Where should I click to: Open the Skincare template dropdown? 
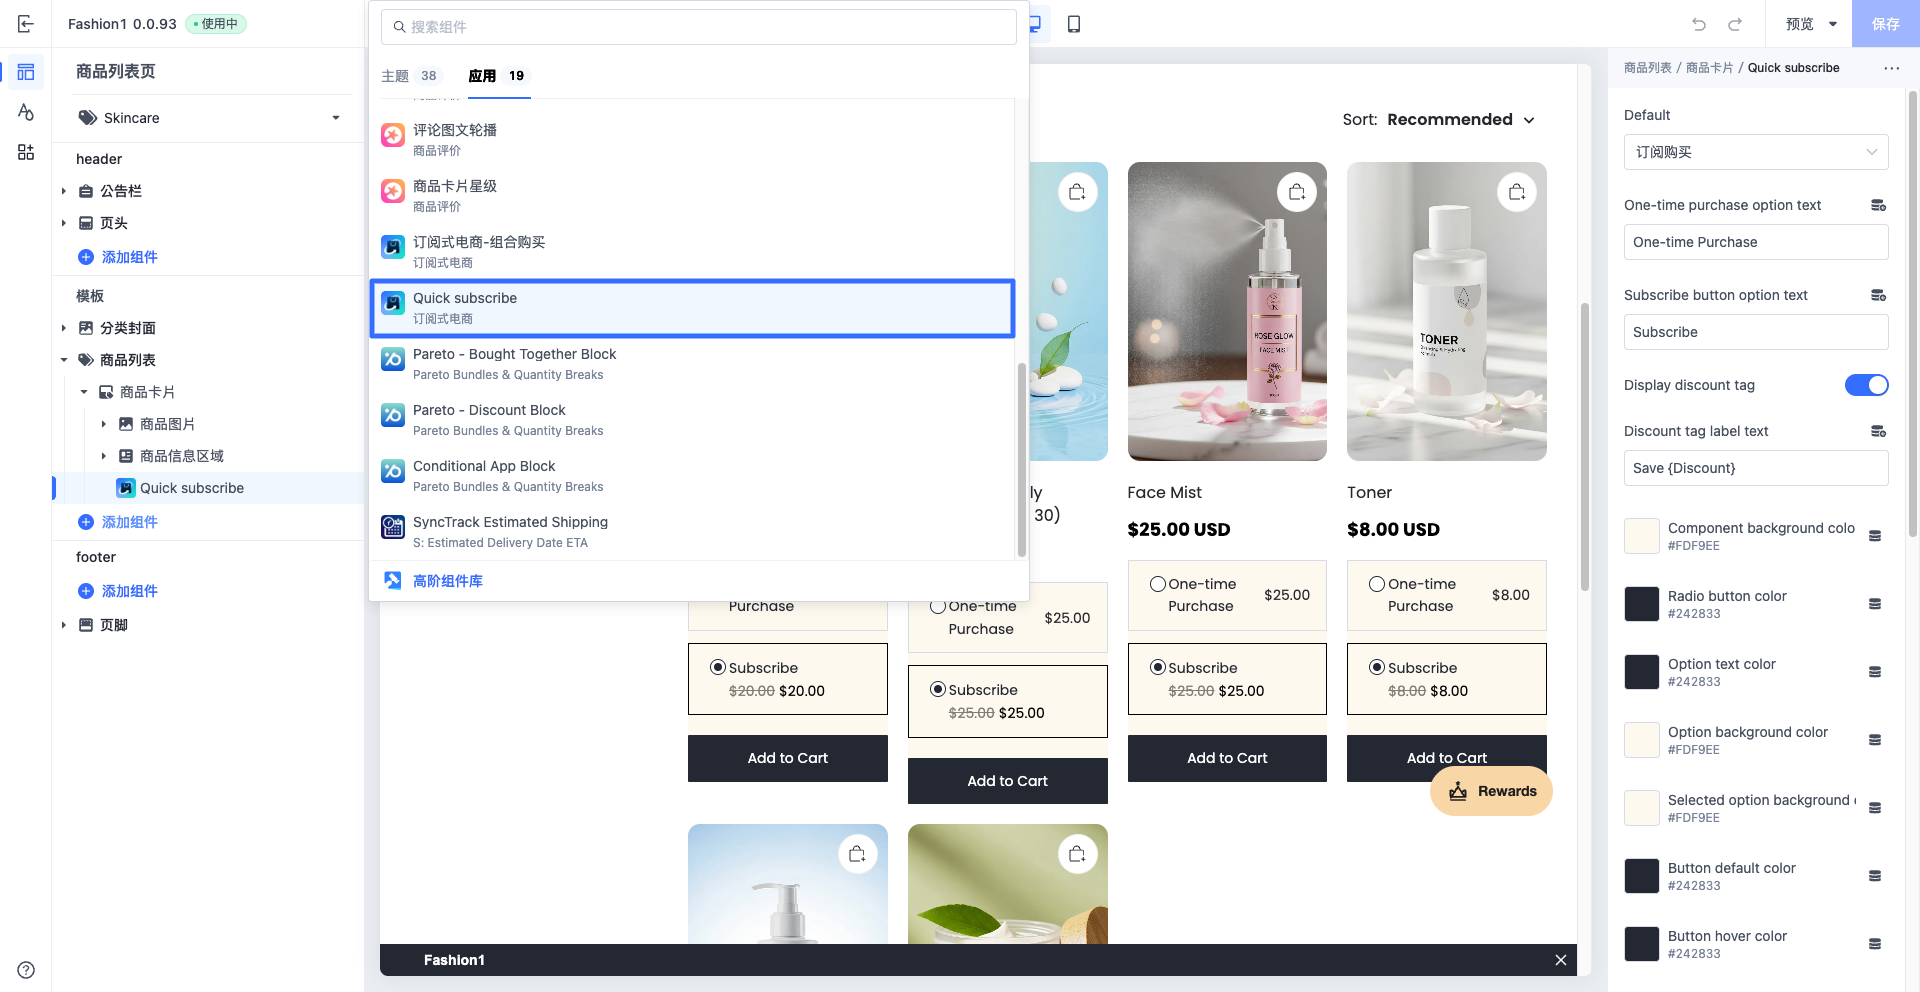click(x=209, y=118)
